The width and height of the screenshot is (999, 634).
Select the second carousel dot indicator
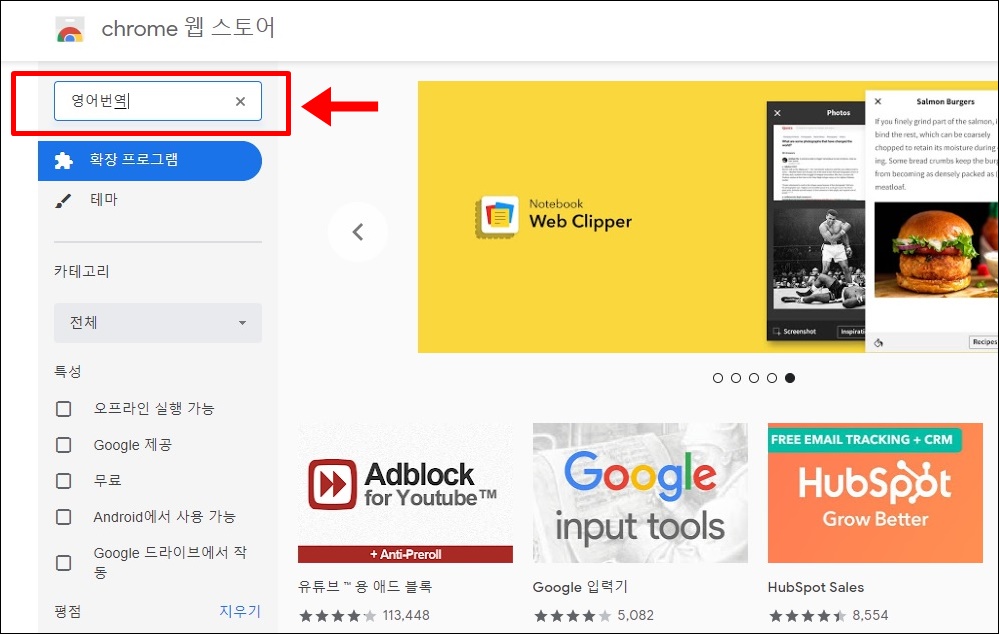pyautogui.click(x=736, y=378)
